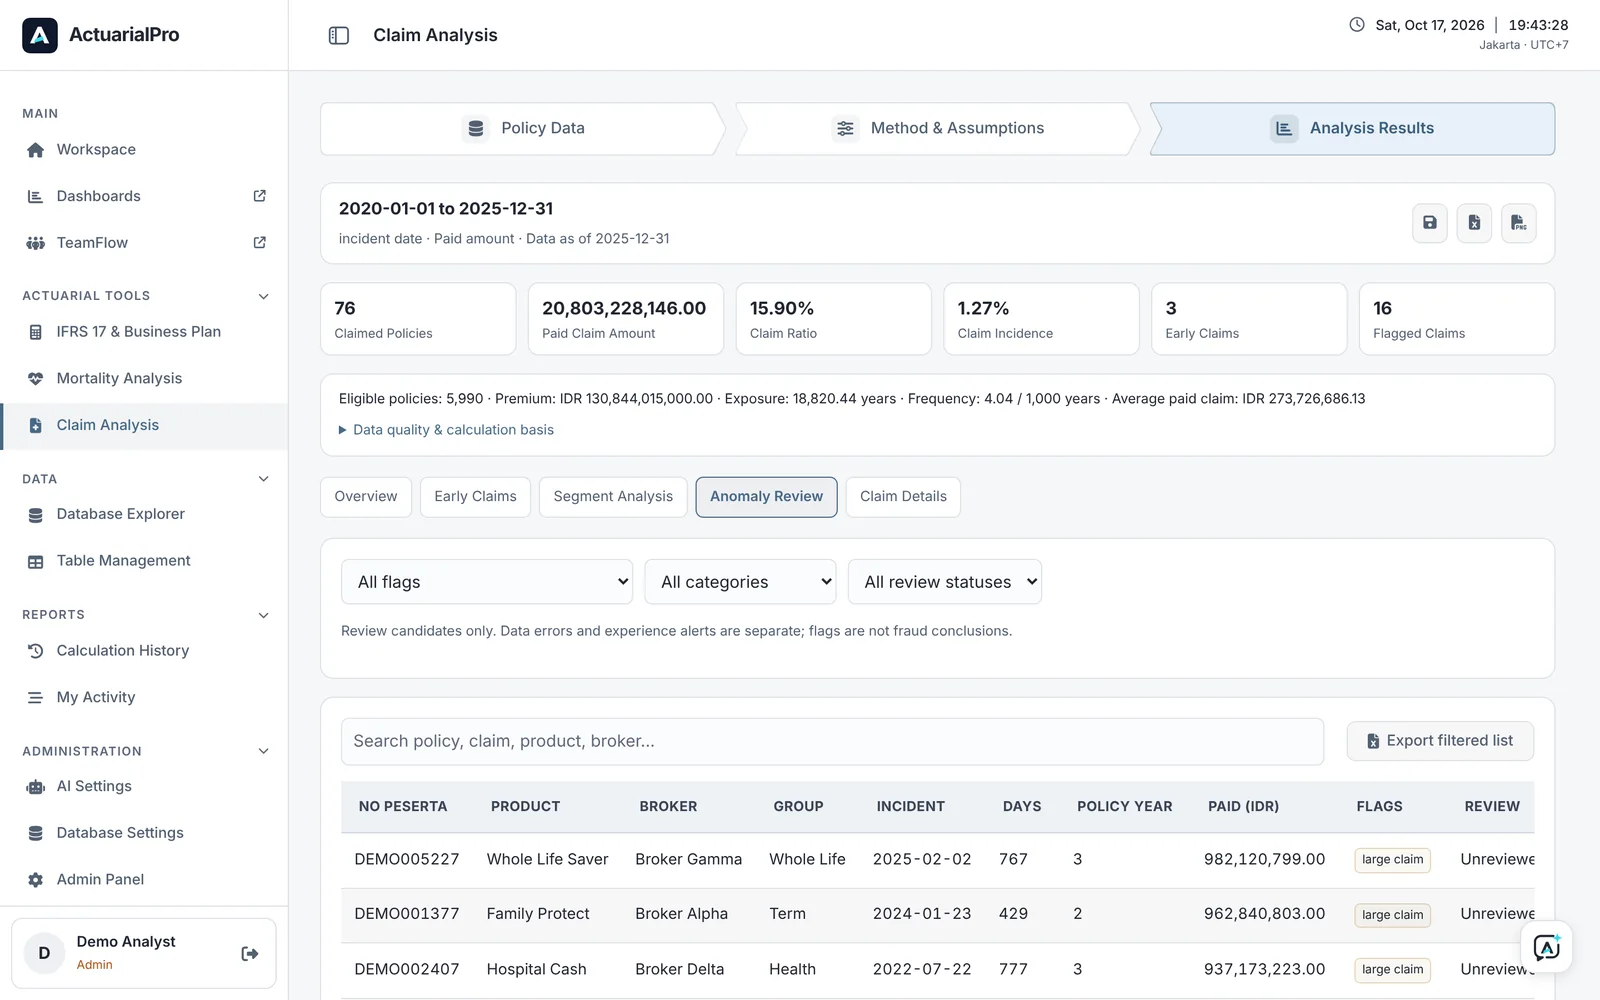Go to IFRS 17 & Business Plan
Screen dimensions: 1600x1000
coord(144,332)
